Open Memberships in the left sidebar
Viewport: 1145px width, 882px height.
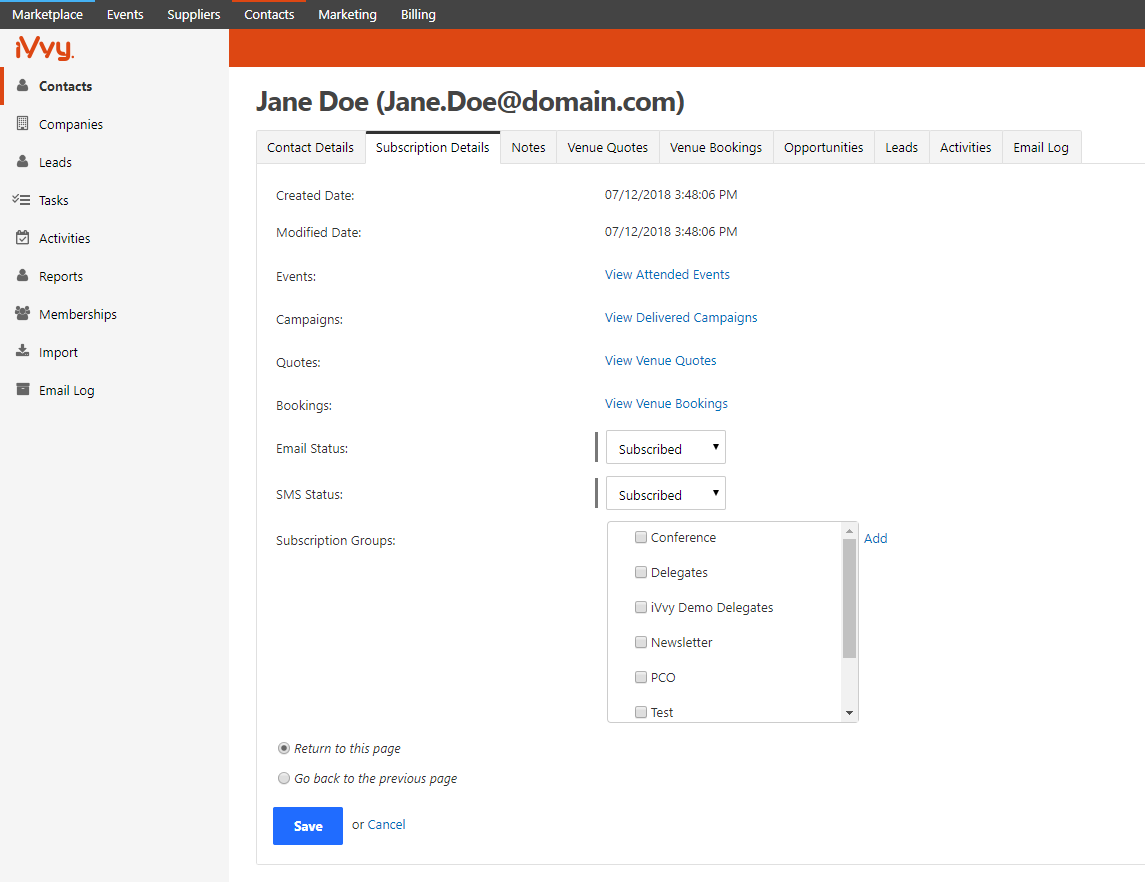[115, 314]
